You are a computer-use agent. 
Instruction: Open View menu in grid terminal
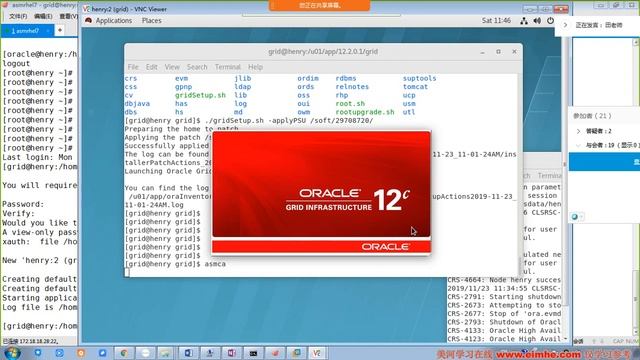tap(172, 67)
